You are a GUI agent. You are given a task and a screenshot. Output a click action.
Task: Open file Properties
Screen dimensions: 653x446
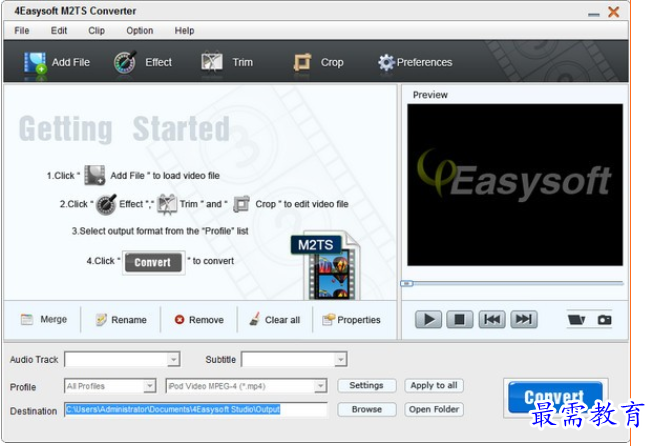[351, 320]
